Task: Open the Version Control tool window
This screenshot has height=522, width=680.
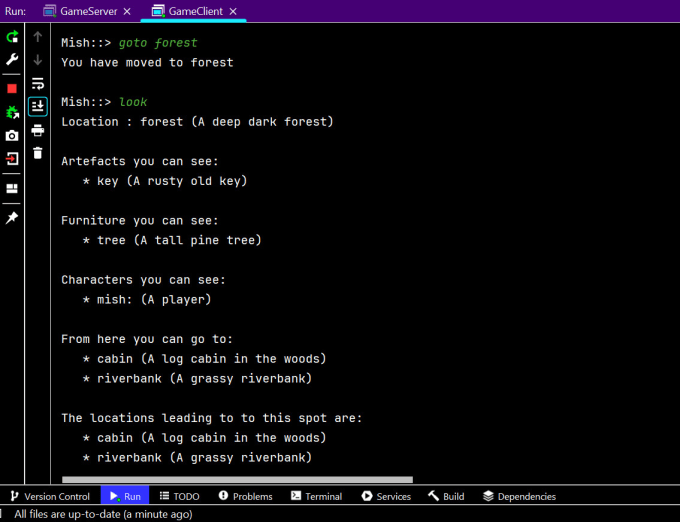Action: 50,496
